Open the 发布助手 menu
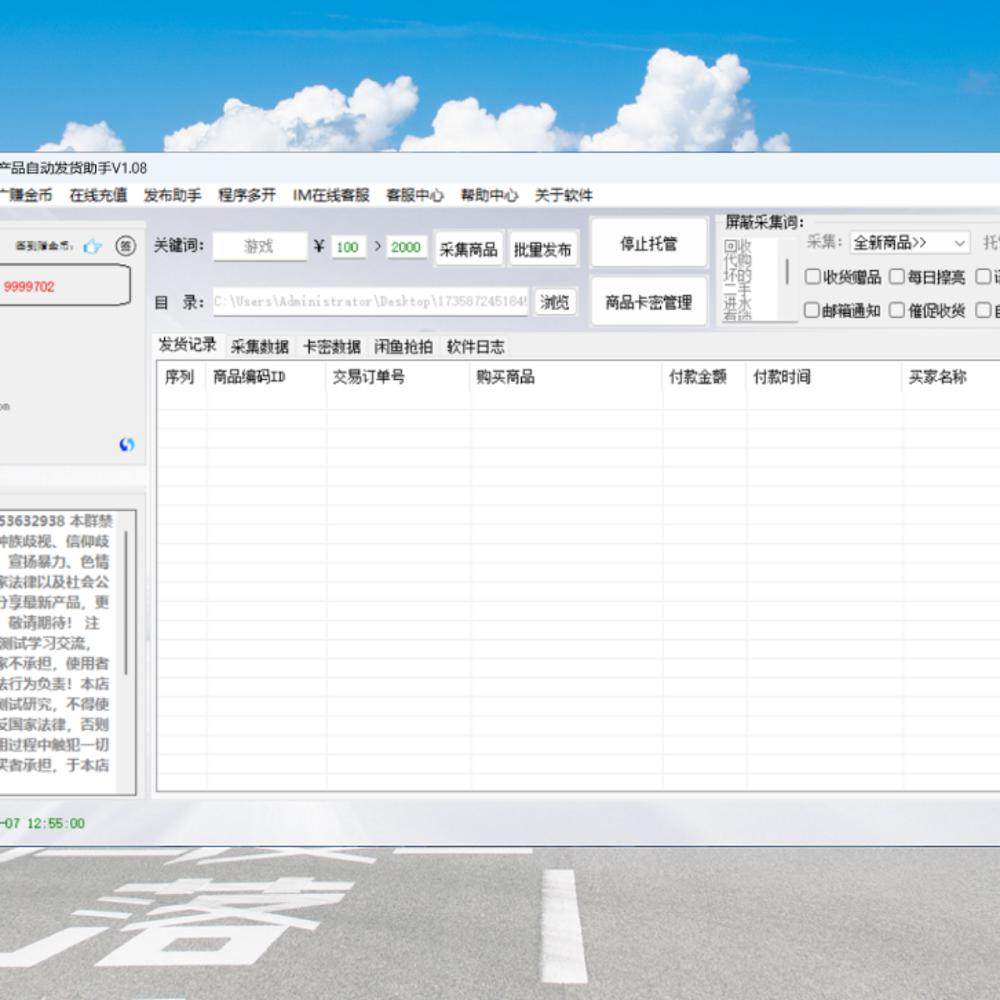Screen dimensions: 1000x1000 [172, 195]
